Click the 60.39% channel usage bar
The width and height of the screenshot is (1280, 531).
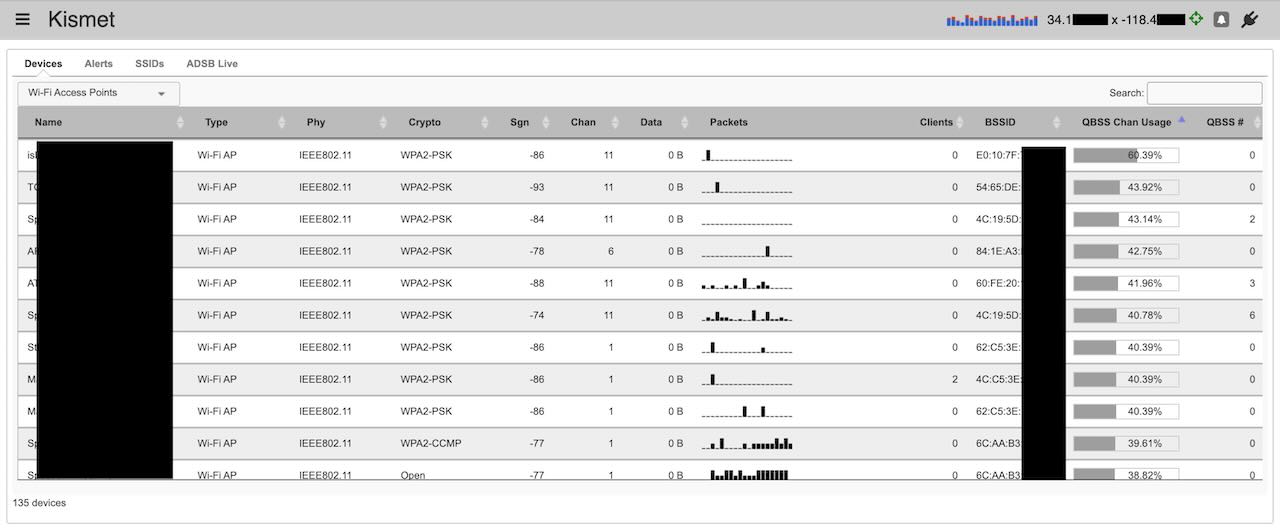[x=1126, y=155]
